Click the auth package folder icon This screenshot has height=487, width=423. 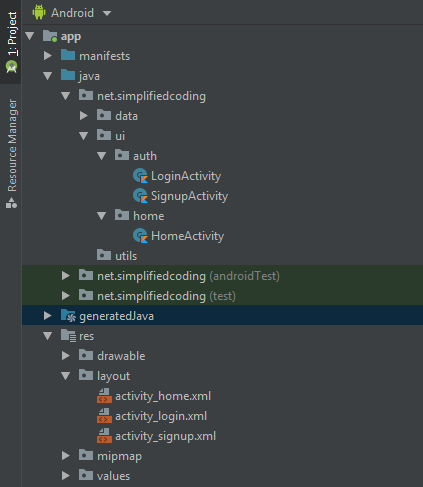click(122, 155)
